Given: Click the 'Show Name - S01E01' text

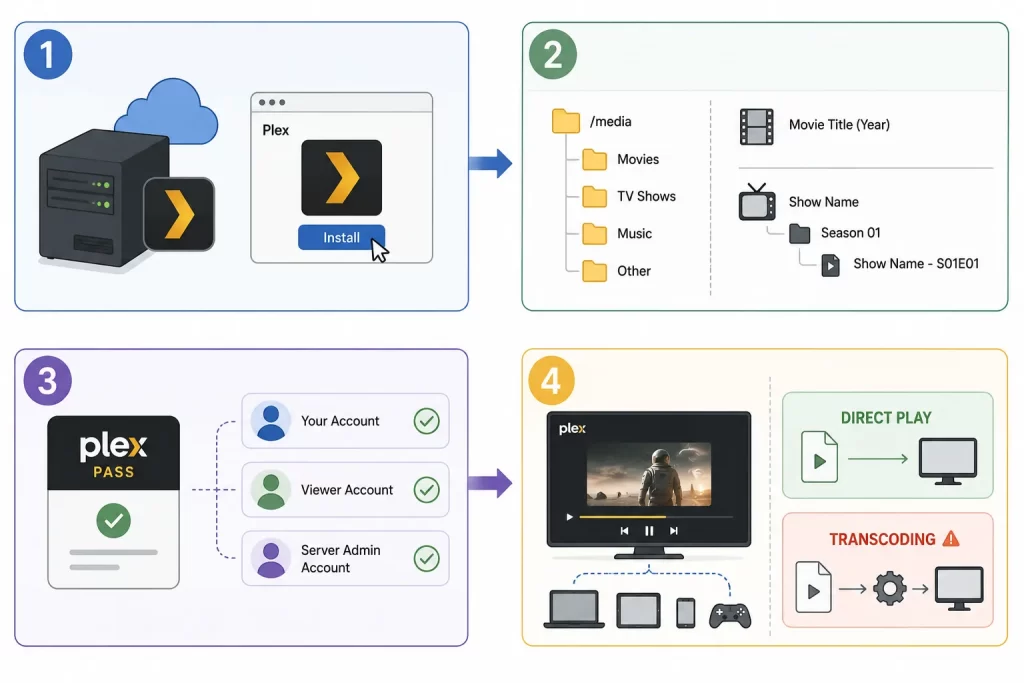Looking at the screenshot, I should tap(916, 264).
